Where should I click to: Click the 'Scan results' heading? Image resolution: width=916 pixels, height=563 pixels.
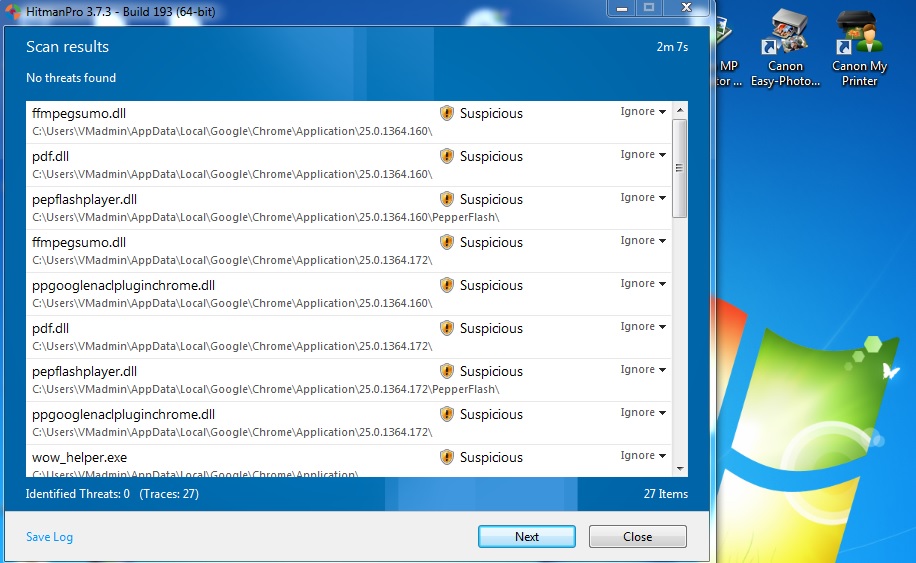coord(67,47)
